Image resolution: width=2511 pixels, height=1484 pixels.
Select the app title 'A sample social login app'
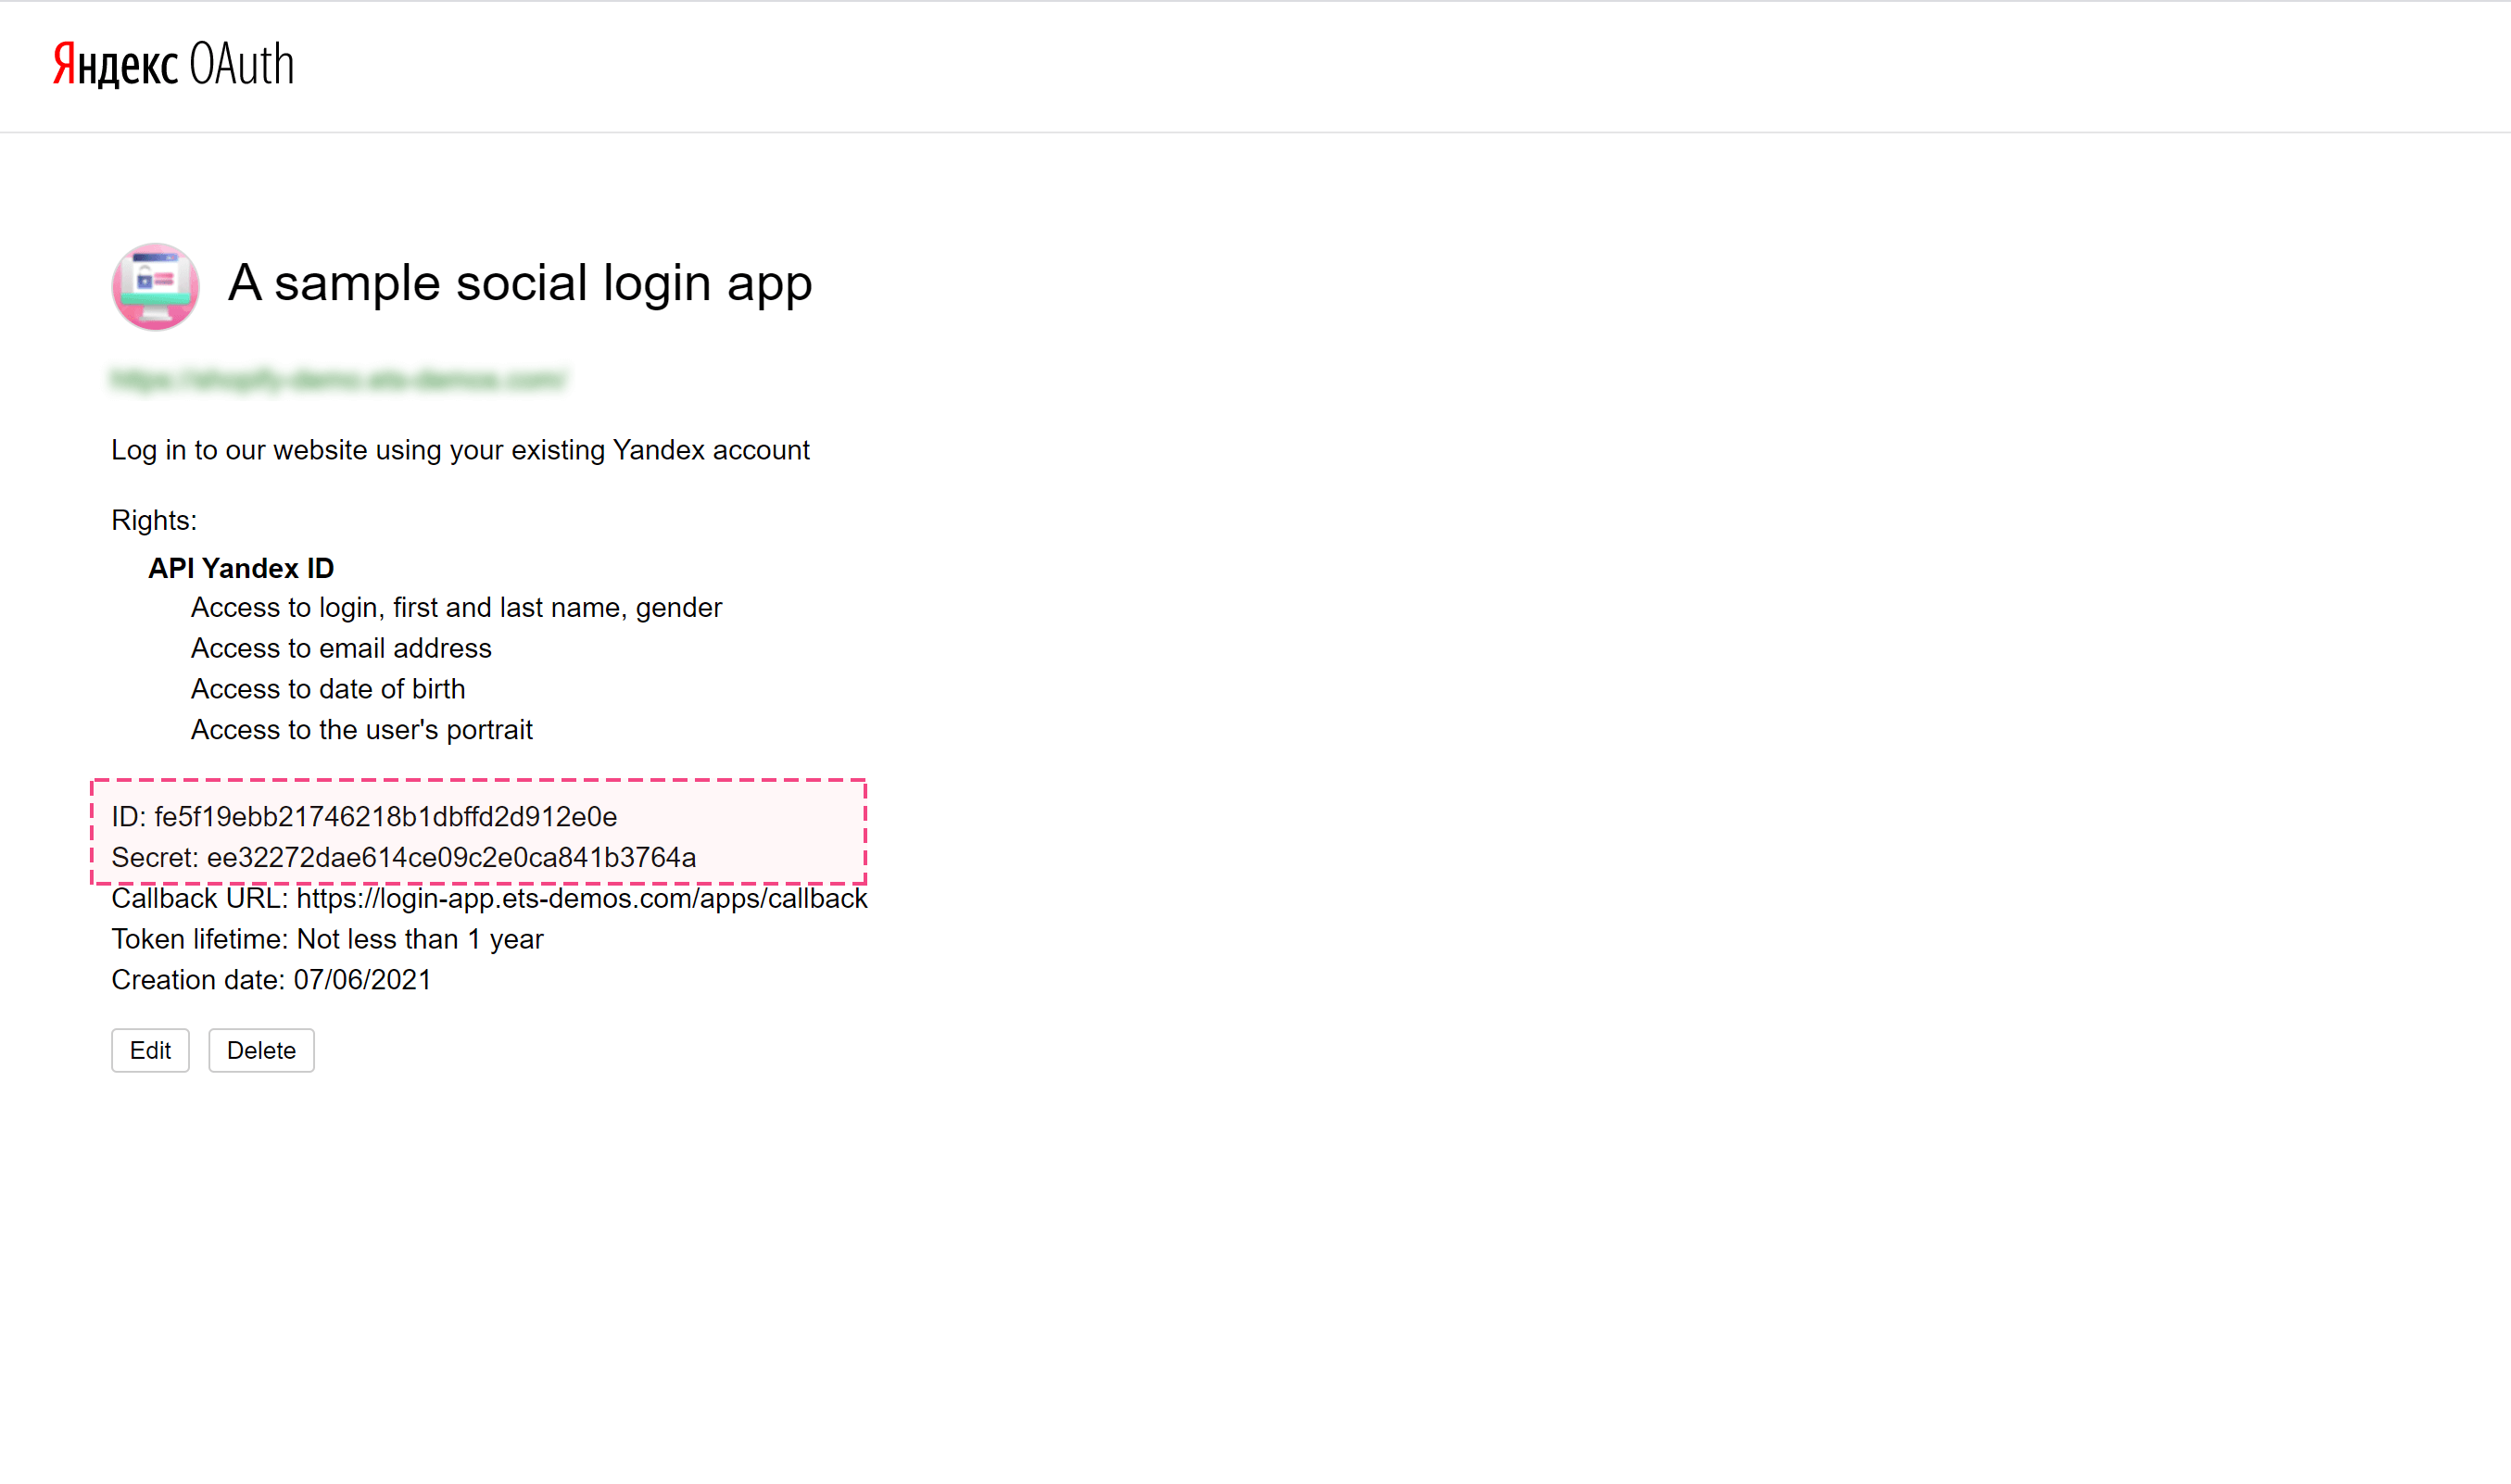520,283
